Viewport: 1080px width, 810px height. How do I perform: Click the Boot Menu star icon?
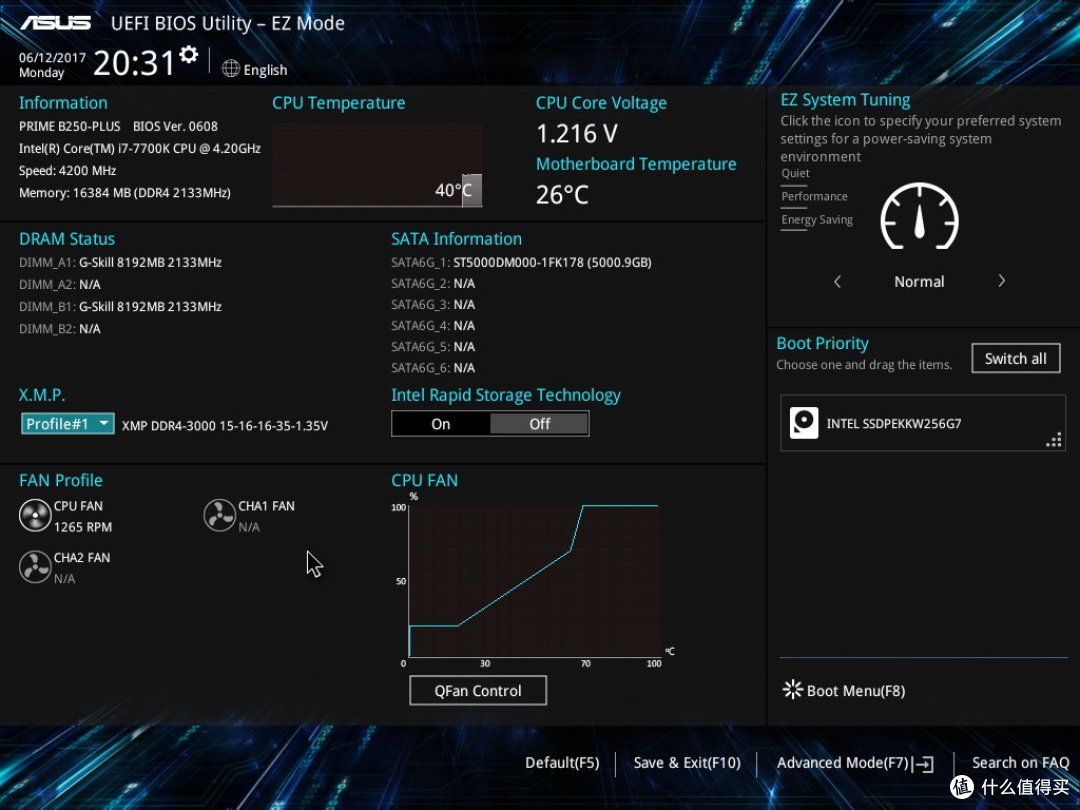(x=792, y=689)
